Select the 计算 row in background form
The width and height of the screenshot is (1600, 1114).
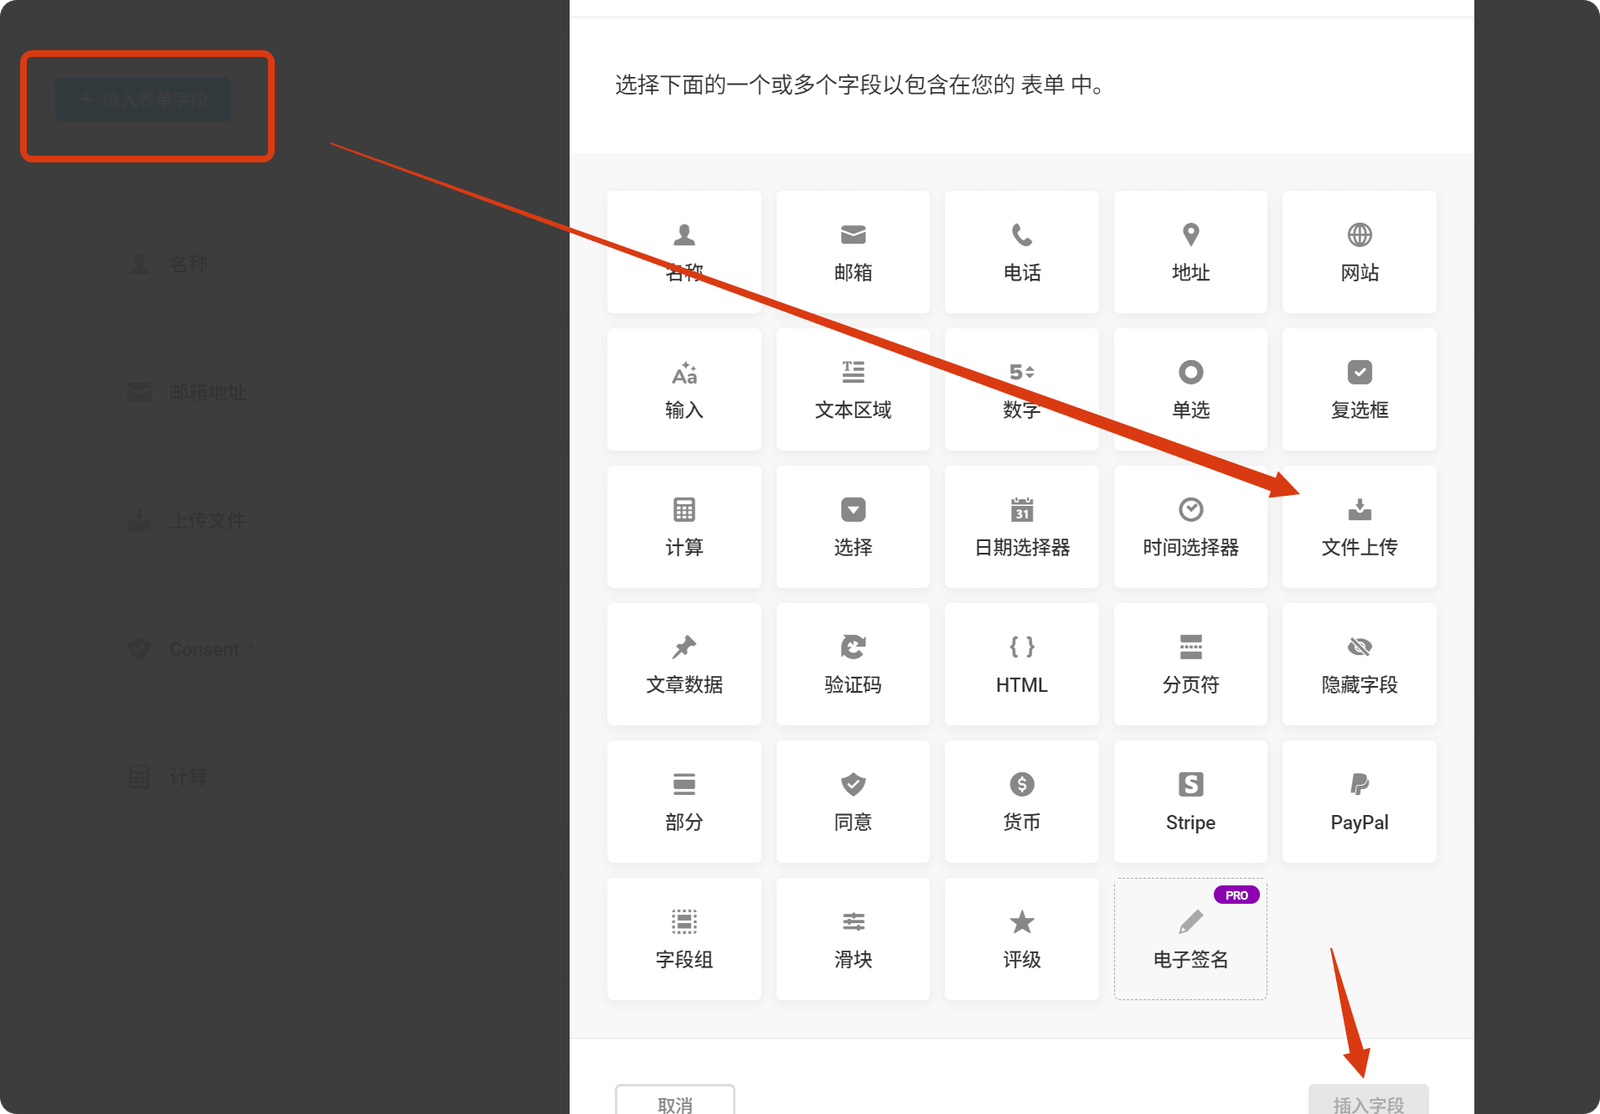pos(312,777)
